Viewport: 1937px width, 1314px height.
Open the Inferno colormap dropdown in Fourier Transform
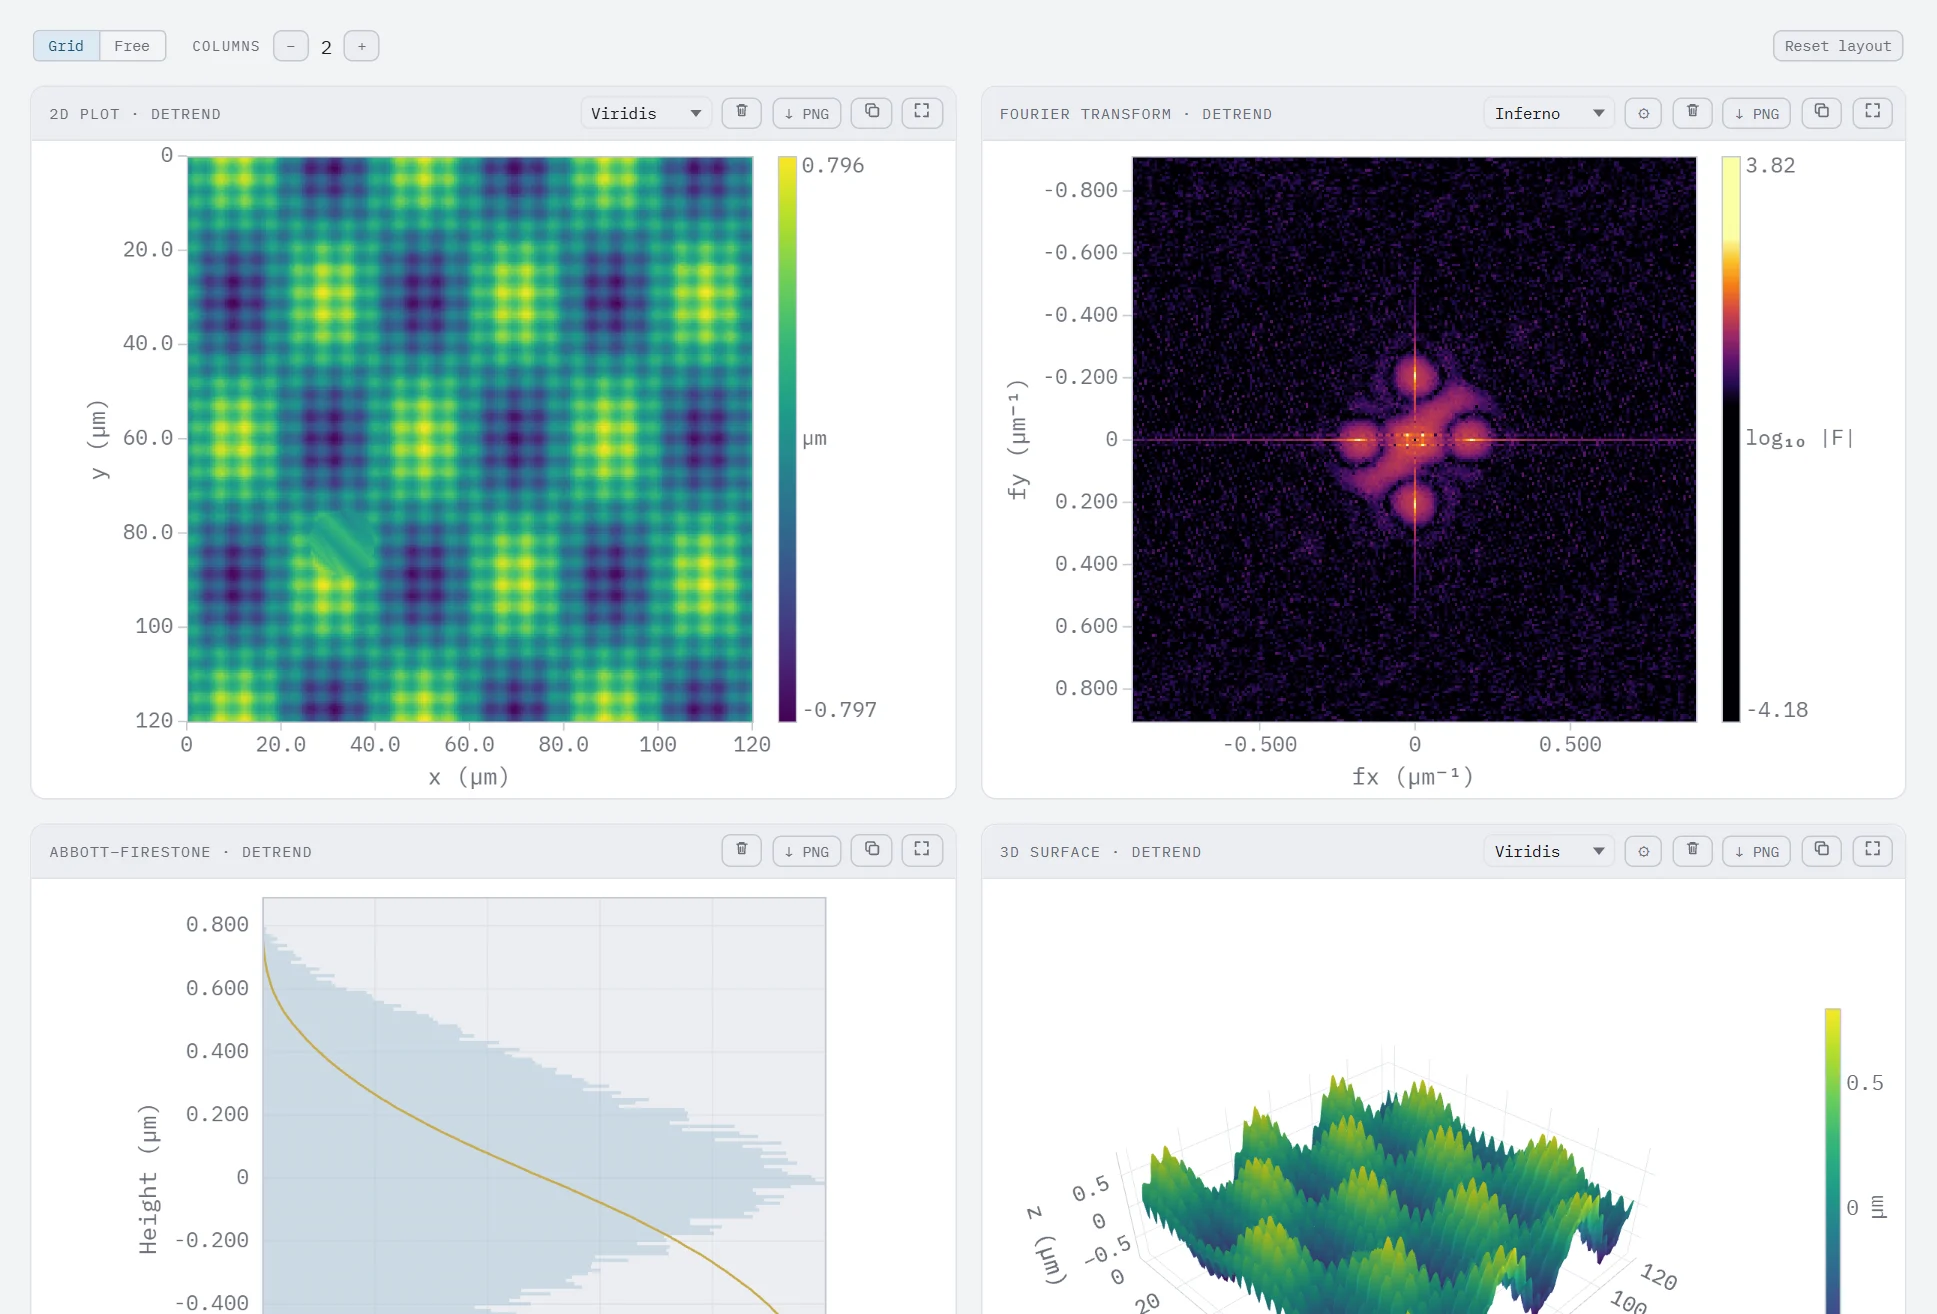coord(1549,113)
